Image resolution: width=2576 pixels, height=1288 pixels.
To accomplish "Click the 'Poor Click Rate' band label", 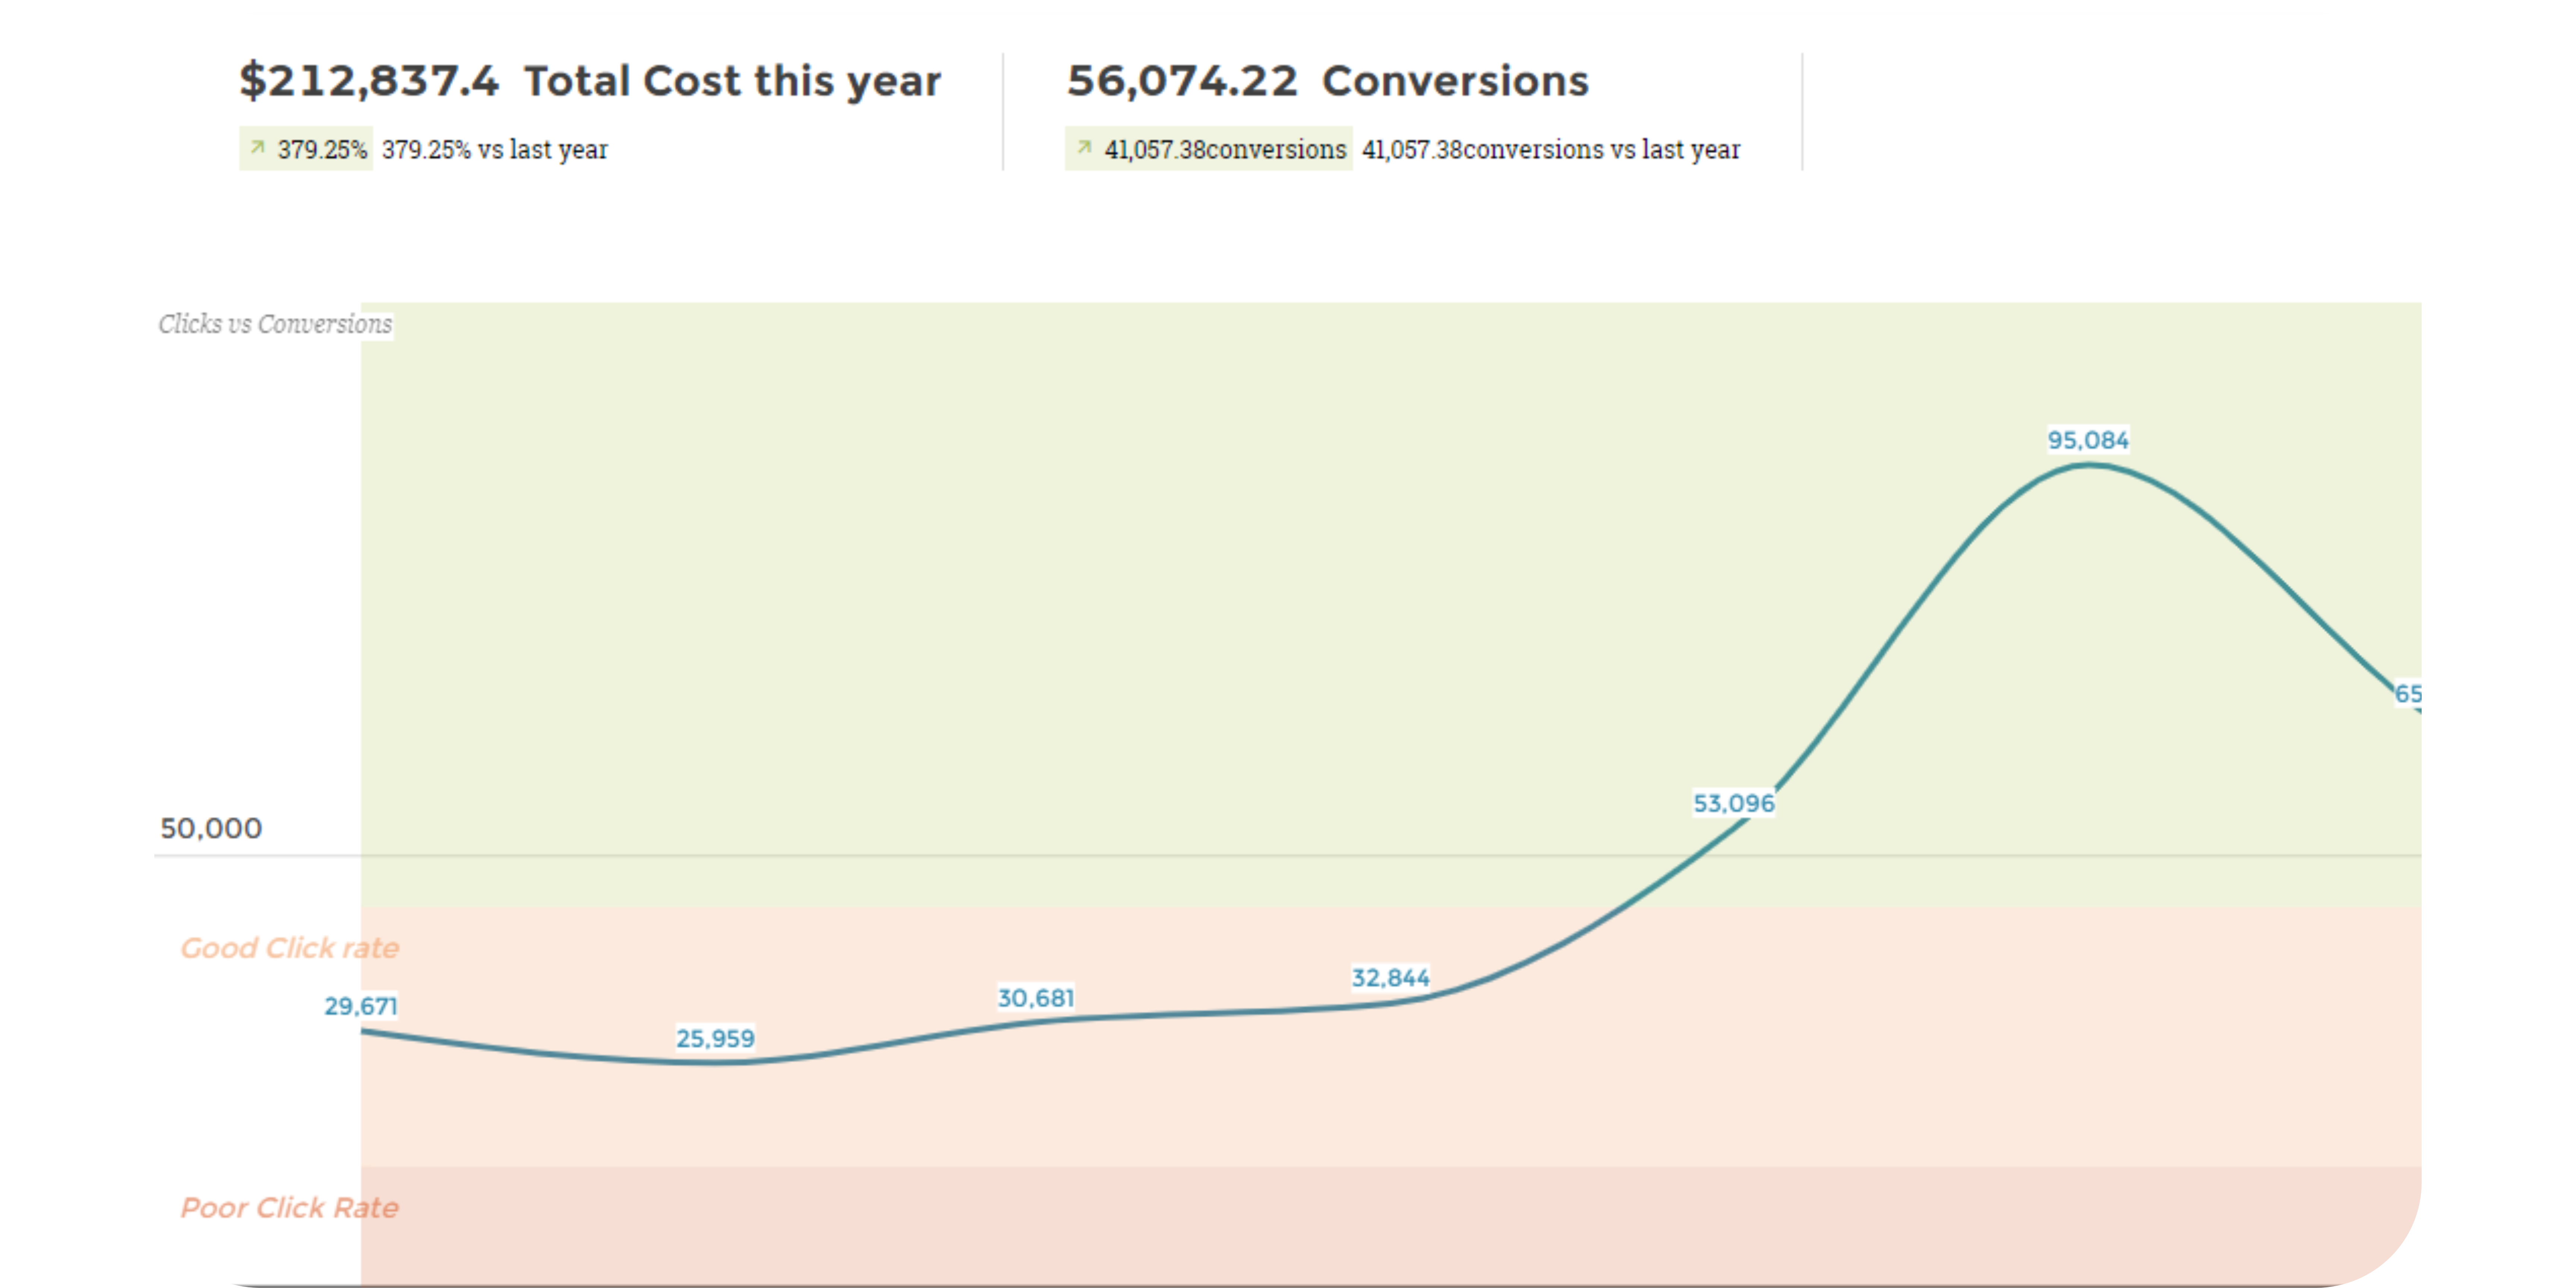I will [x=289, y=1208].
